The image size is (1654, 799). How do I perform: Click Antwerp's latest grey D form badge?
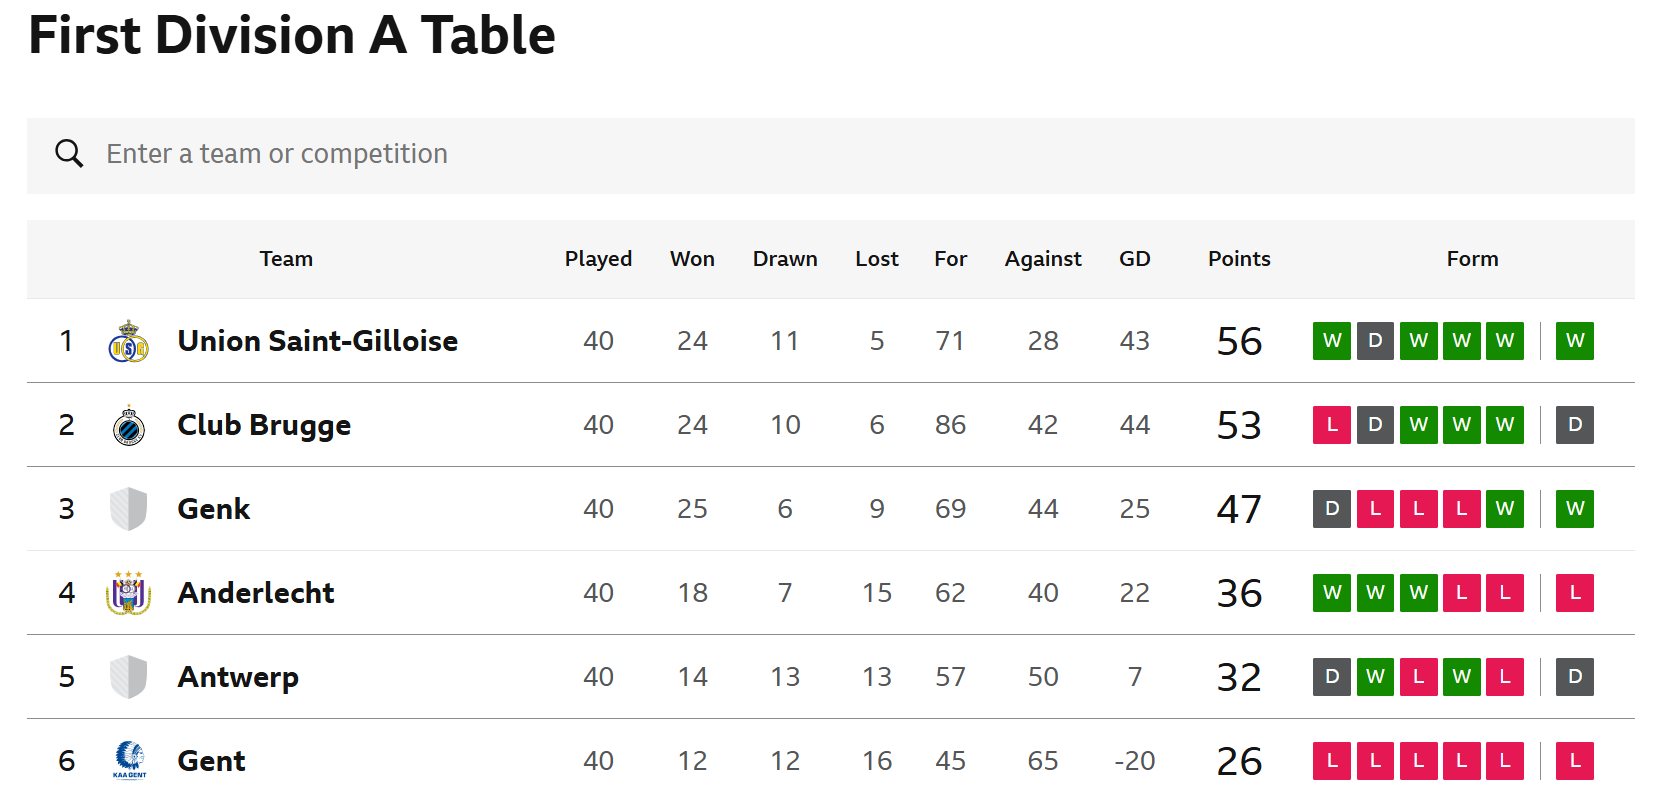pyautogui.click(x=1575, y=677)
